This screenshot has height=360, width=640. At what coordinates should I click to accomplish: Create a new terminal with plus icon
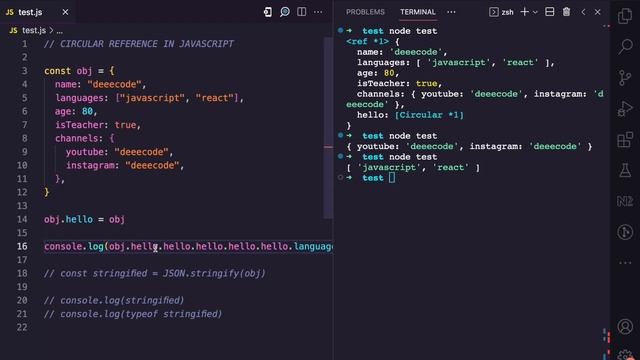point(524,12)
